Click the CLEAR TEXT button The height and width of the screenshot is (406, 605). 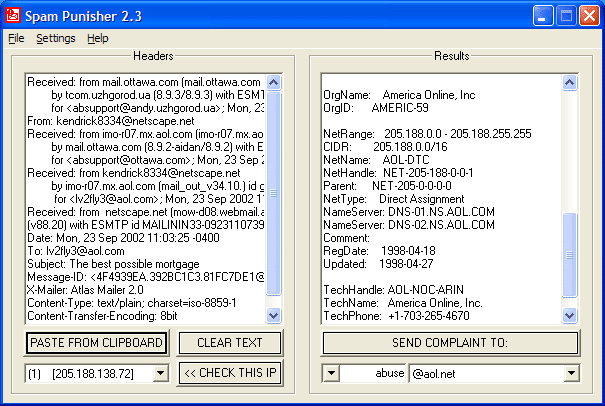click(230, 343)
